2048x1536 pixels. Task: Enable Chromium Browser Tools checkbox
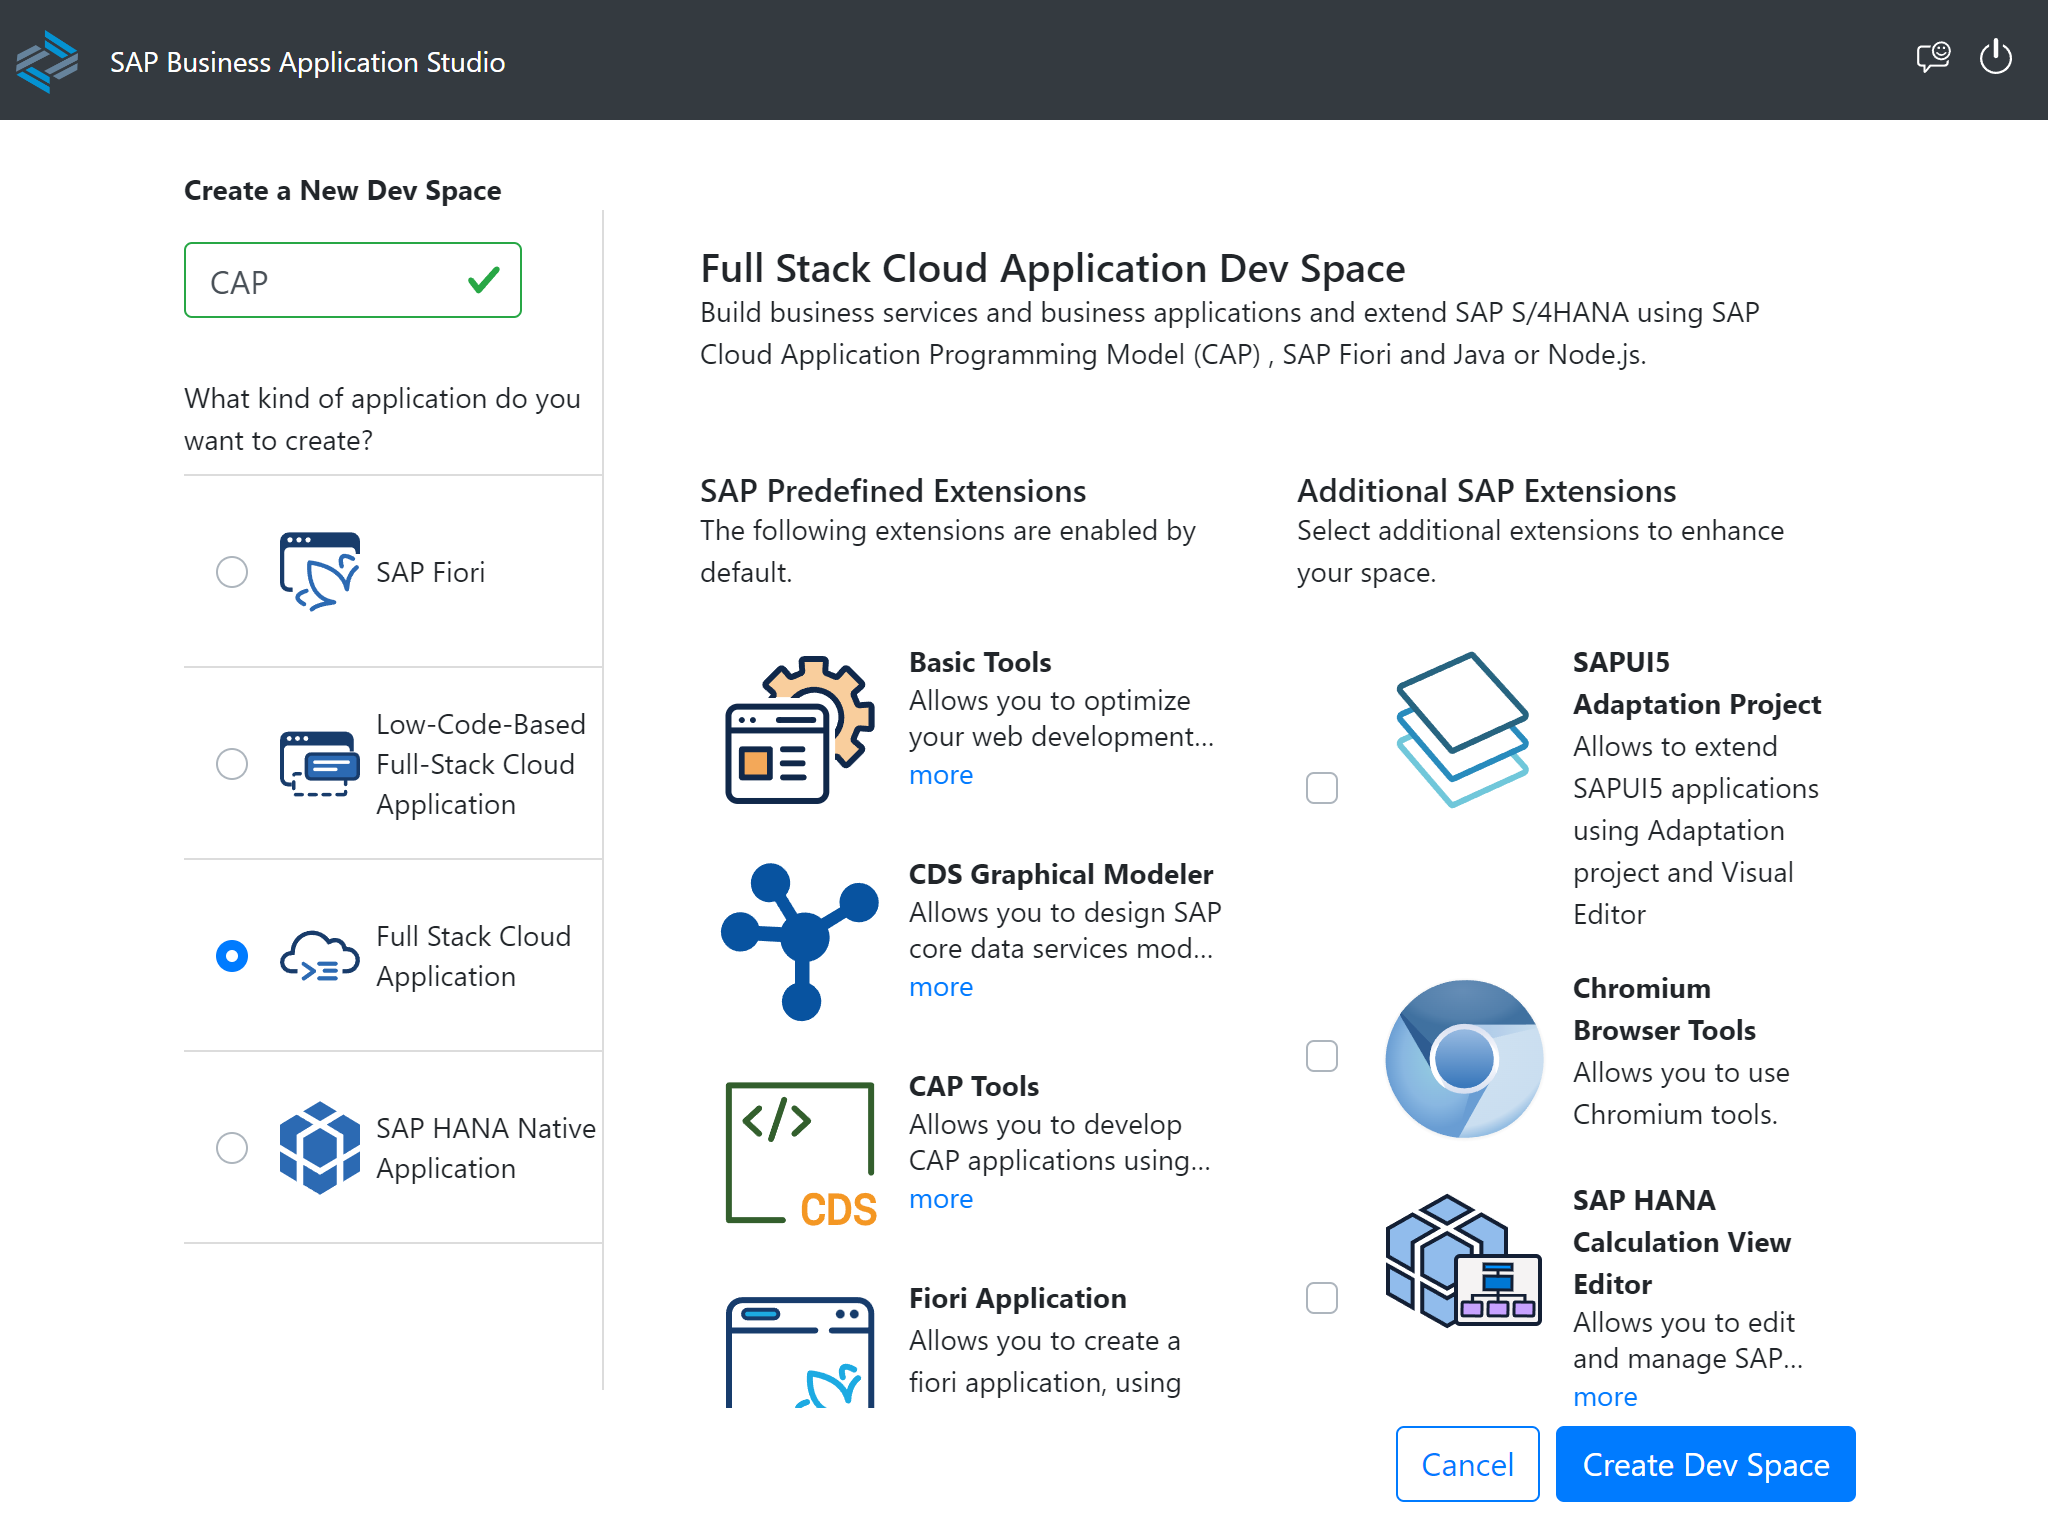[x=1322, y=1056]
